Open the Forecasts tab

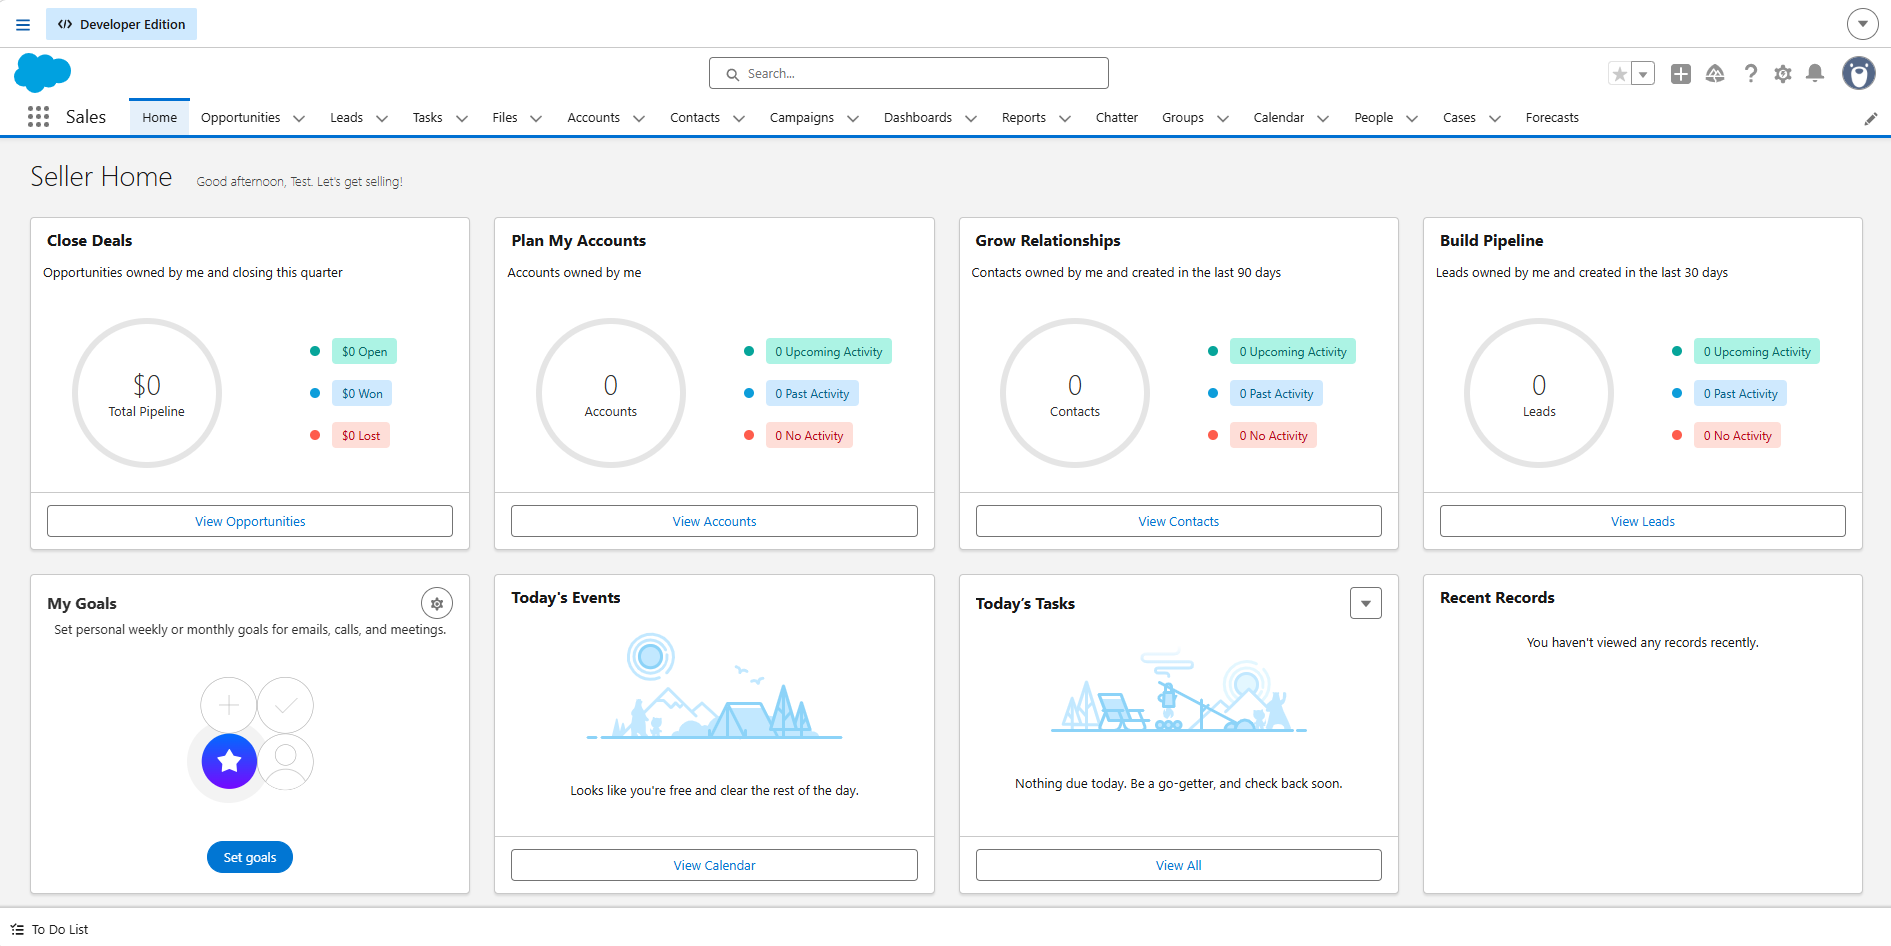point(1552,117)
